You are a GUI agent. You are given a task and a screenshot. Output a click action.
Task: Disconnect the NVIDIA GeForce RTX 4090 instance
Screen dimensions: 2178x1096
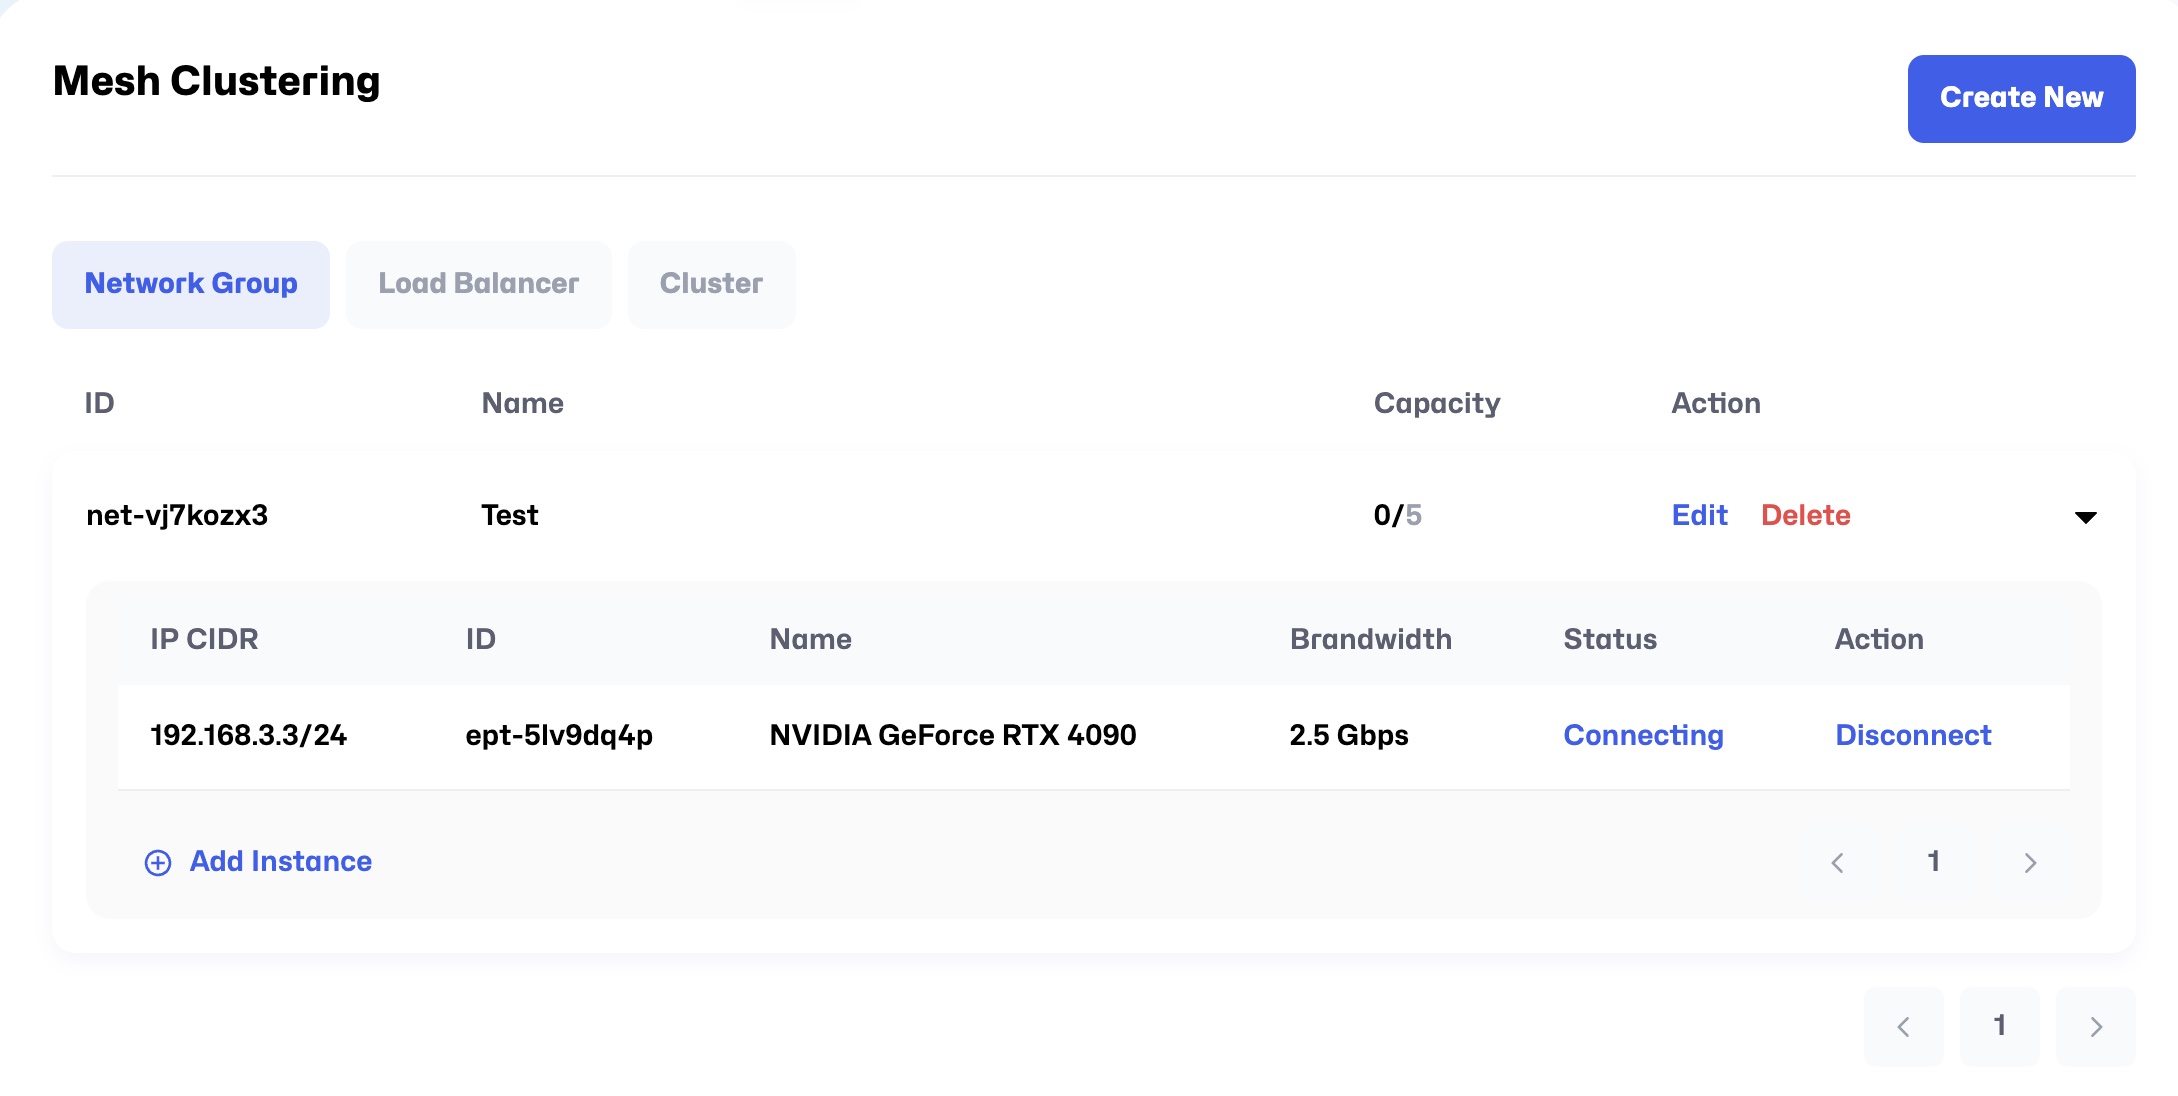click(x=1912, y=735)
